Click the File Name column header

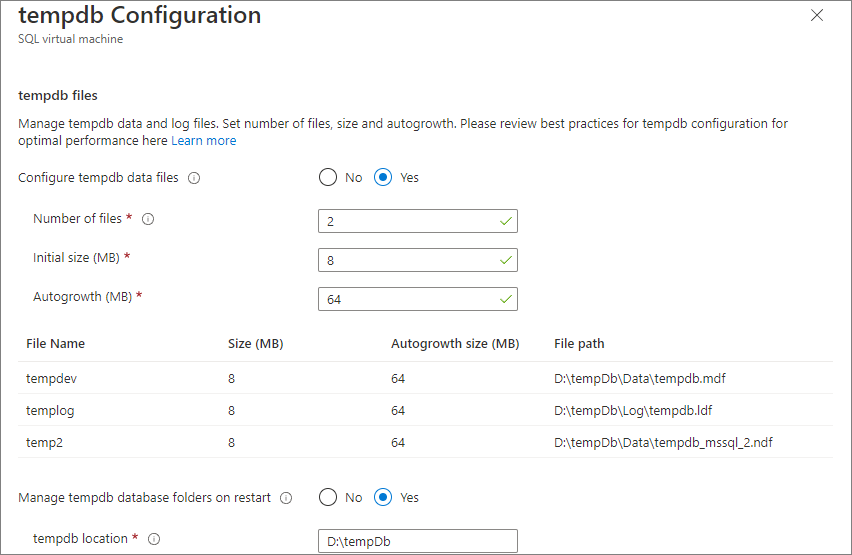[56, 344]
